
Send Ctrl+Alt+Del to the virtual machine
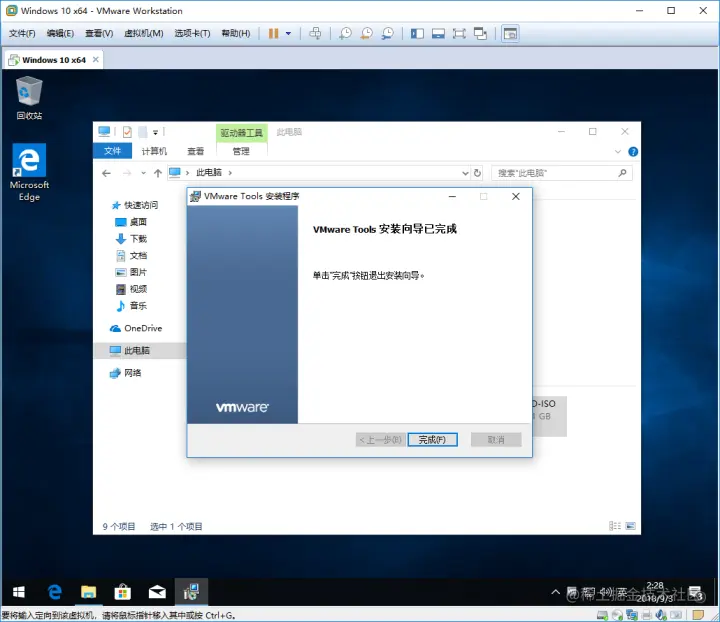[x=315, y=34]
